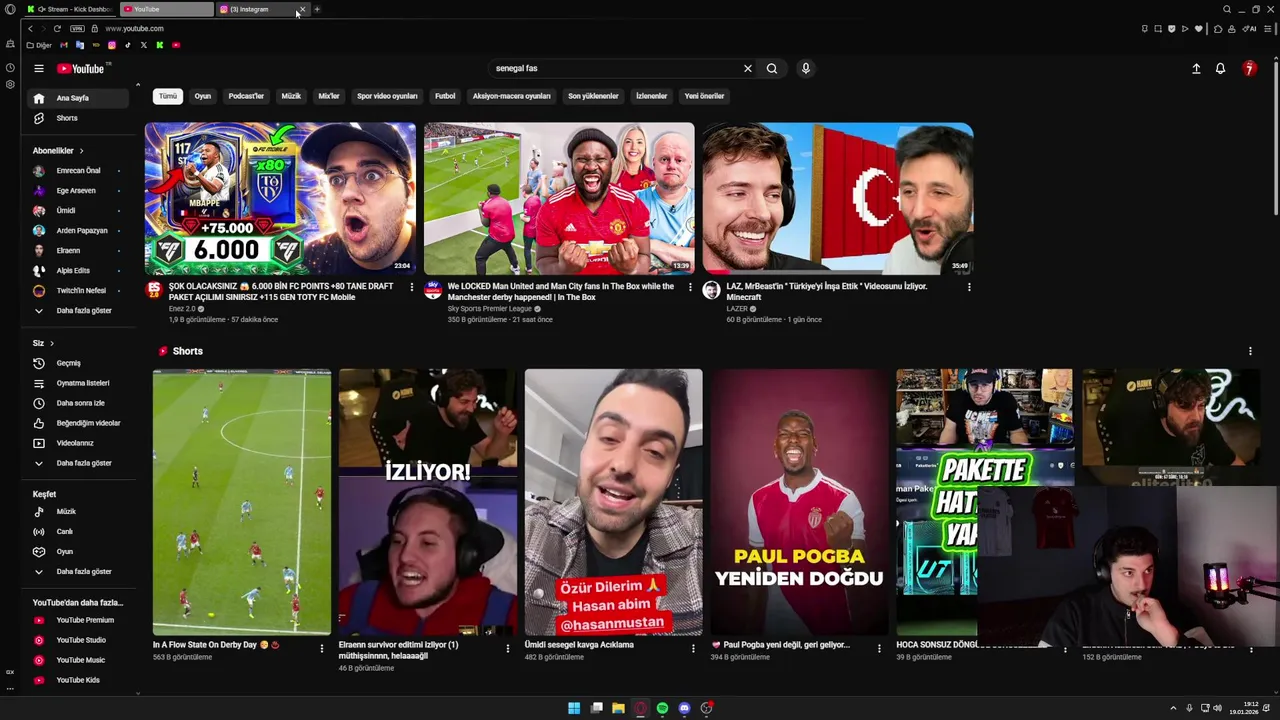This screenshot has height=720, width=1280.
Task: Start voice search with microphone icon
Action: point(806,69)
